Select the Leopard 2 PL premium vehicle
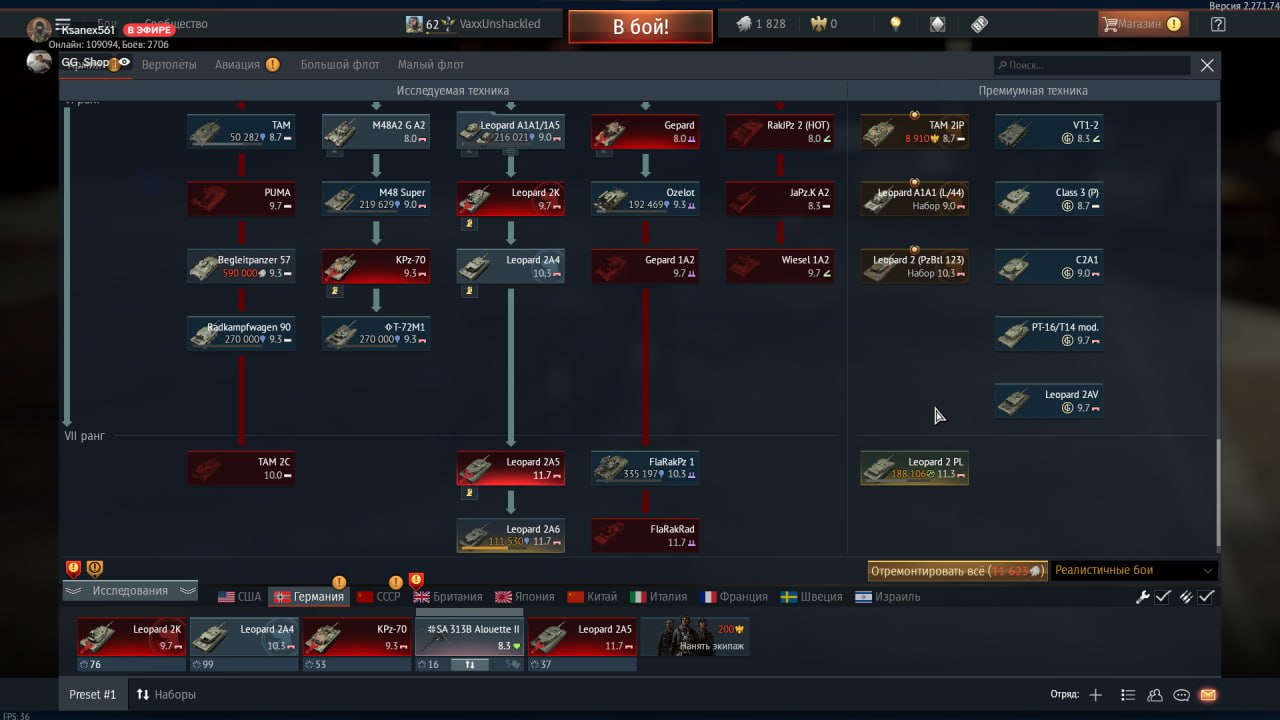 (914, 468)
